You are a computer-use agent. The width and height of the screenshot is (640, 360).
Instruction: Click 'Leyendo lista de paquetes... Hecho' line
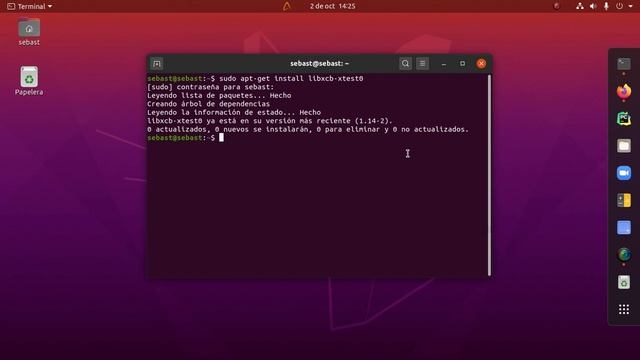pyautogui.click(x=219, y=96)
